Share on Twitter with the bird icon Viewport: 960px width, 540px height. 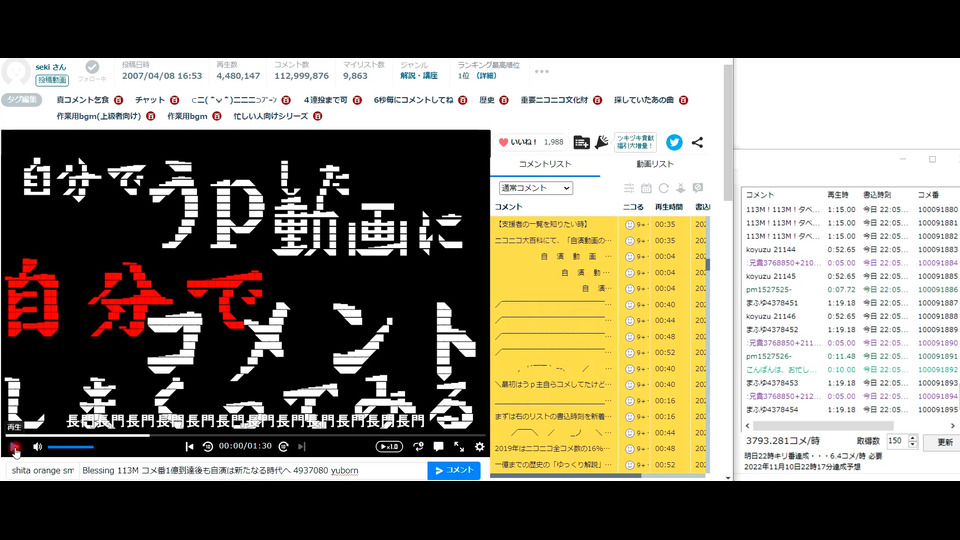tap(674, 142)
